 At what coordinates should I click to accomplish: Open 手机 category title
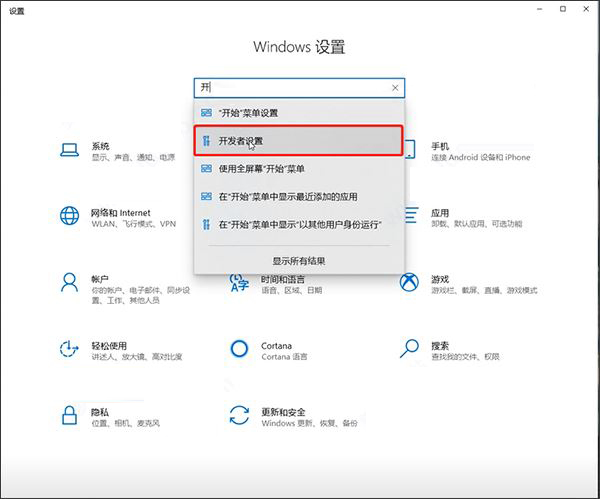pos(440,146)
